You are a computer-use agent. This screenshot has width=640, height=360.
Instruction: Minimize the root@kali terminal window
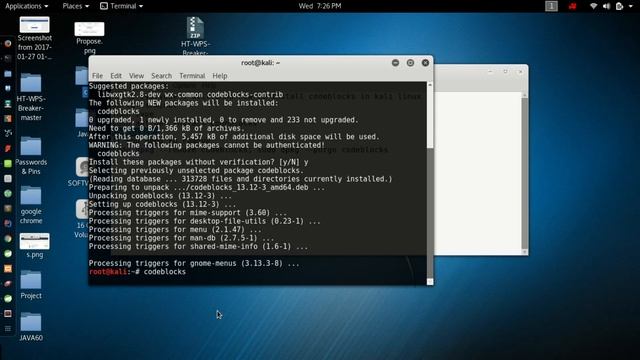tap(395, 63)
